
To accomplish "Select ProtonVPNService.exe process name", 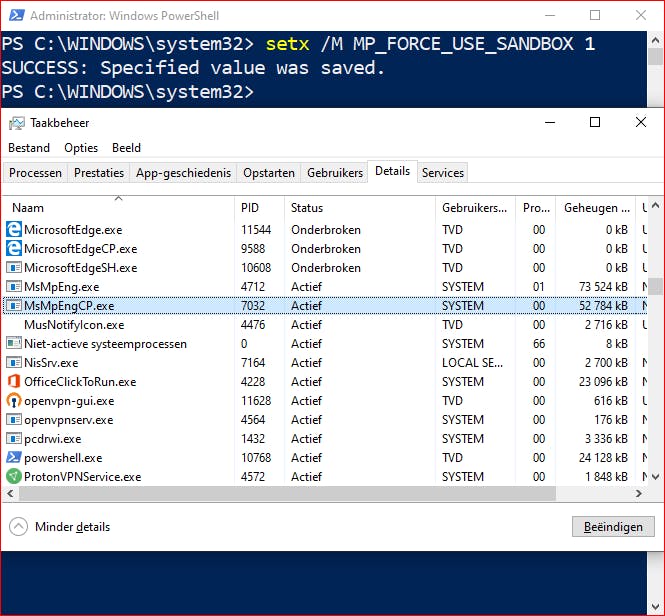I will pyautogui.click(x=83, y=476).
